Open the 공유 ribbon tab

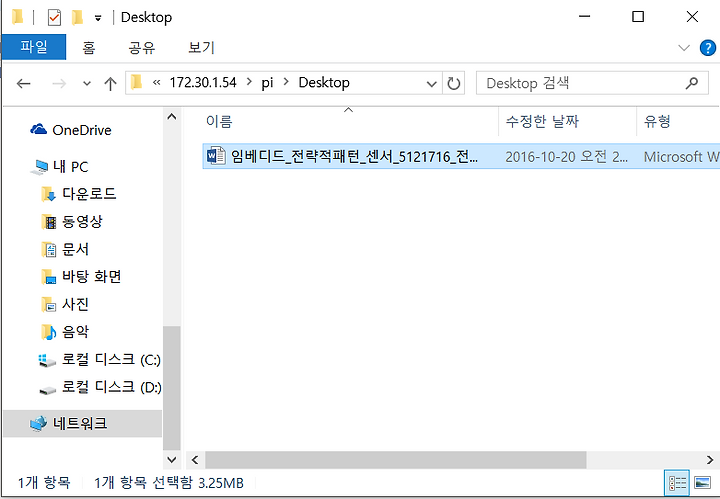141,47
